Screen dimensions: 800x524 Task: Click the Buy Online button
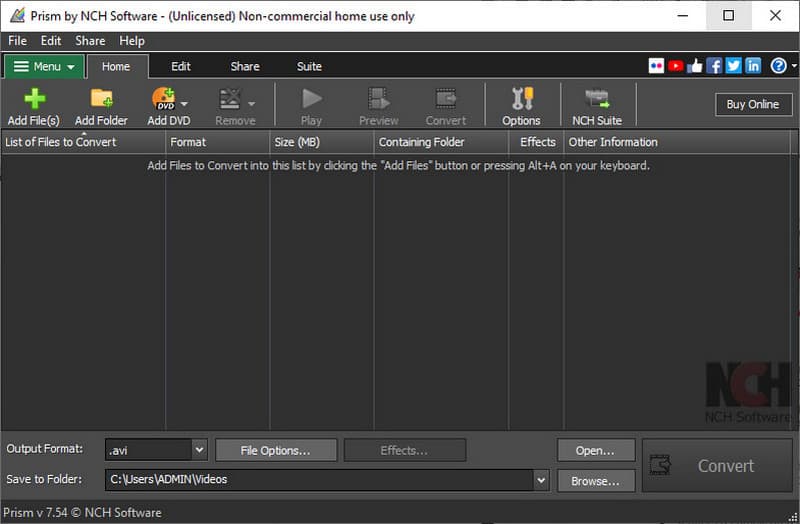click(752, 104)
